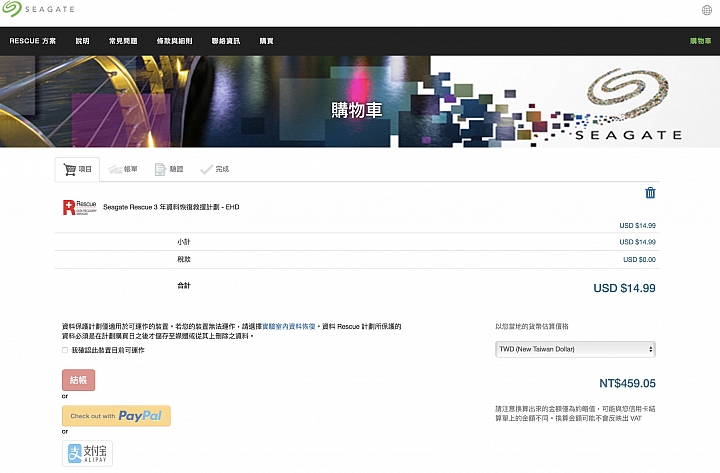Open the 說明 menu item
This screenshot has height=473, width=720.
tap(82, 41)
